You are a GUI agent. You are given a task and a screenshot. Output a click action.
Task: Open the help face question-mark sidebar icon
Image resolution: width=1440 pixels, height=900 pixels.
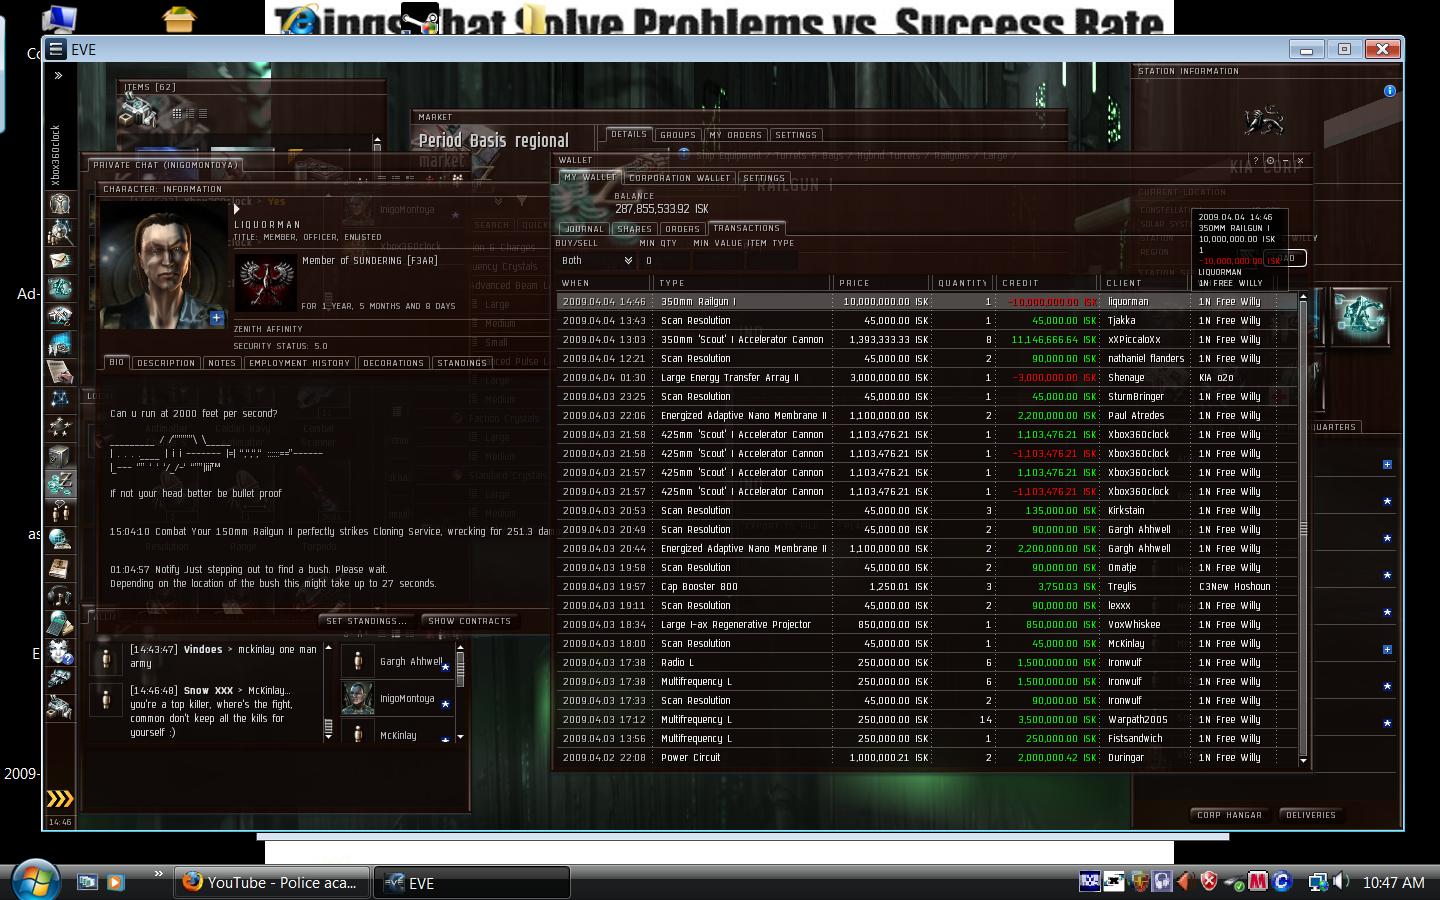pos(60,652)
